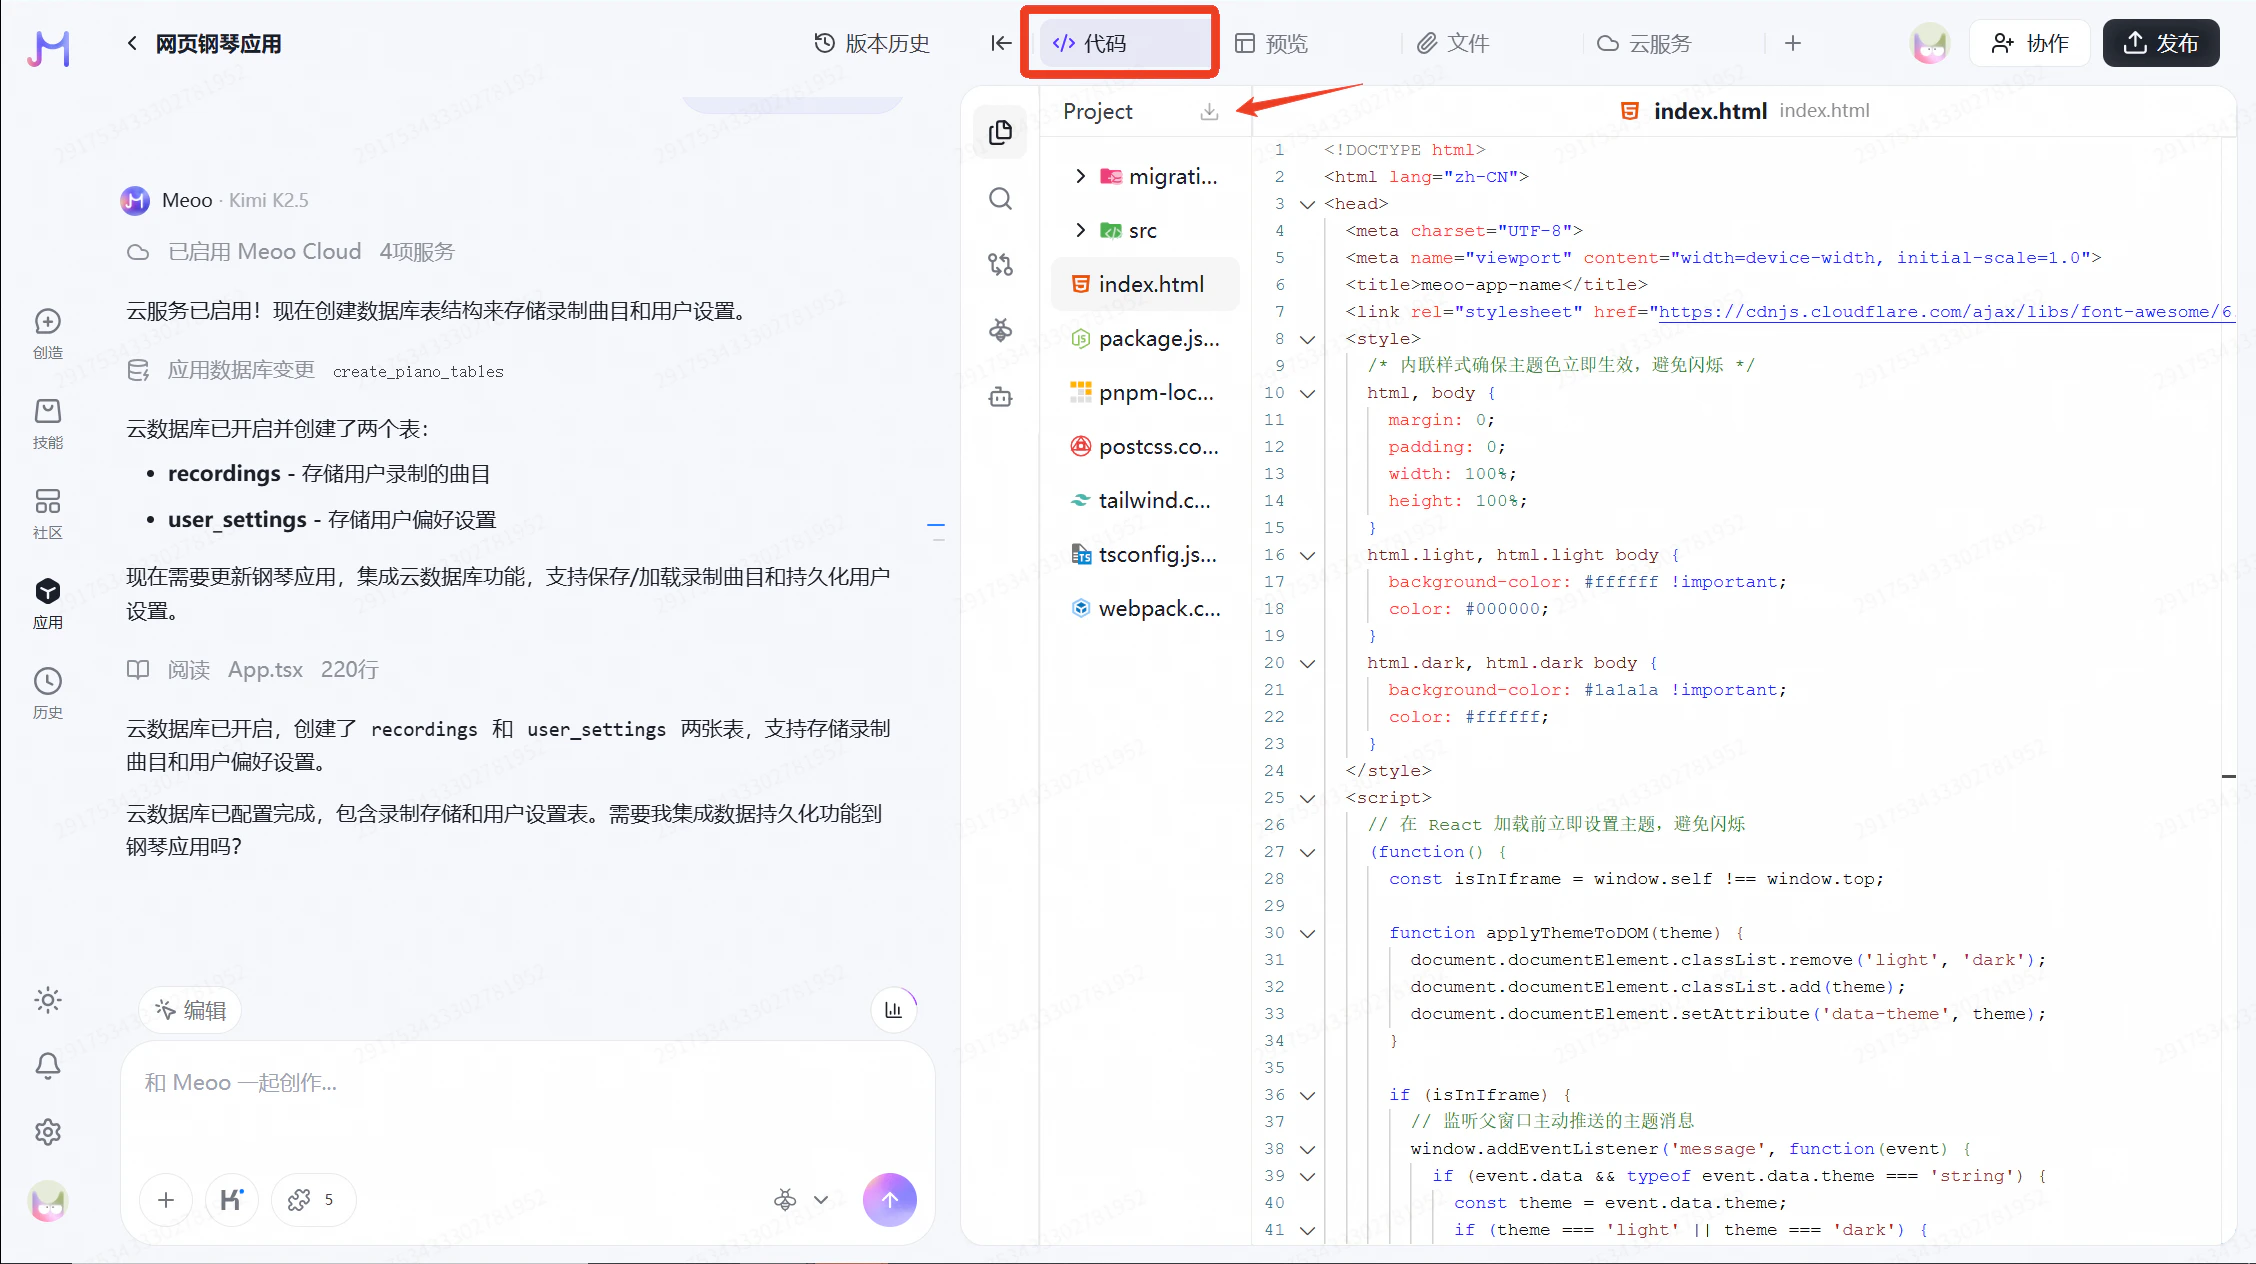The width and height of the screenshot is (2256, 1264).
Task: Click the file explorer icon in the code sidebar
Action: coord(1000,132)
